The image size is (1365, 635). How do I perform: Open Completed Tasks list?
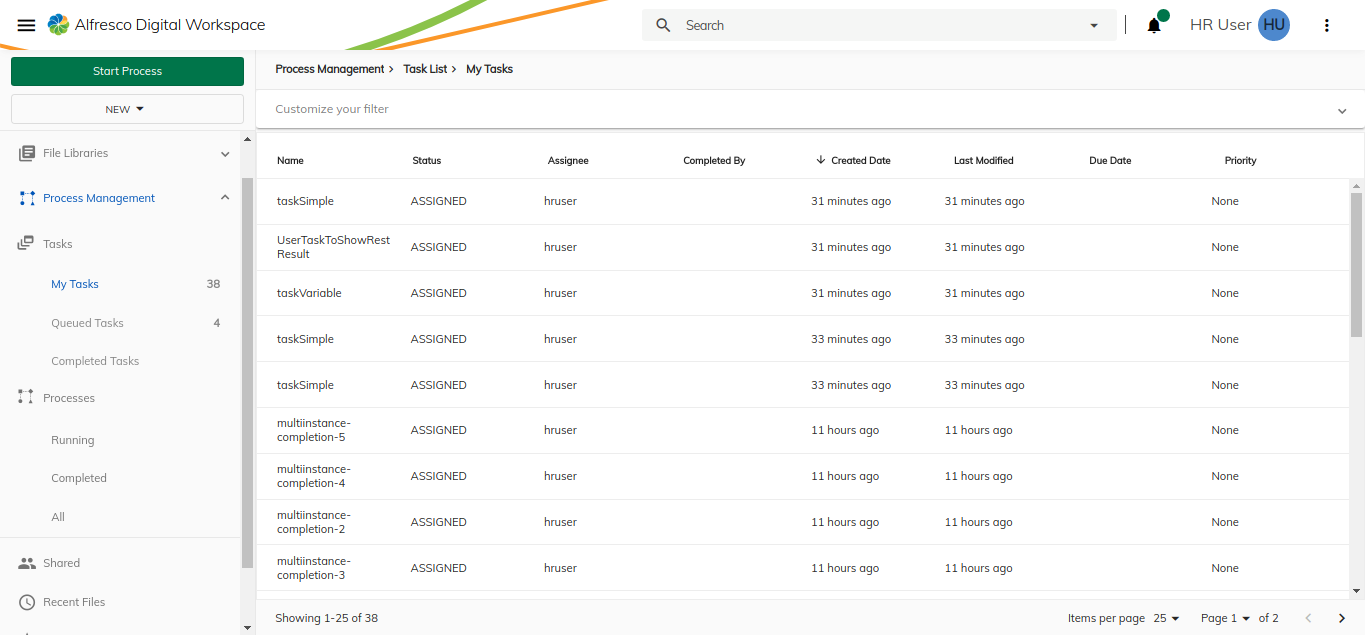[95, 361]
